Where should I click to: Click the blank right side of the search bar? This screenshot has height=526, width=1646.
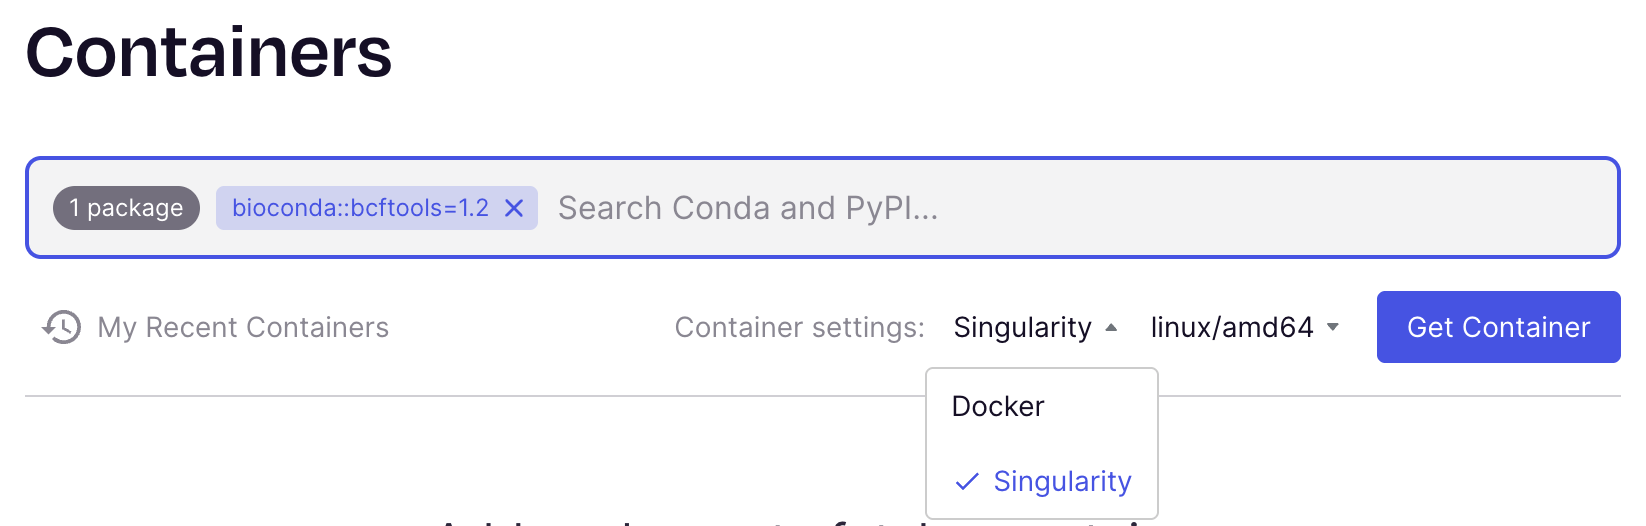click(x=1280, y=208)
